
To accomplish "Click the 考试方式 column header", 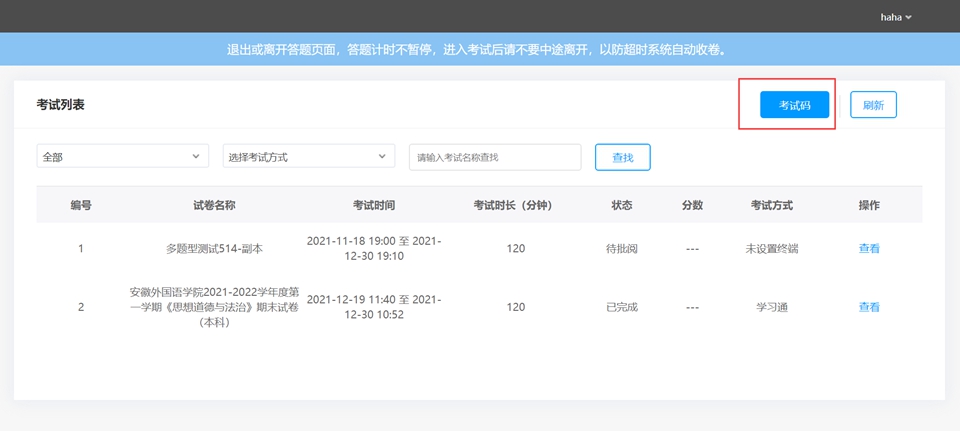I will (x=772, y=205).
